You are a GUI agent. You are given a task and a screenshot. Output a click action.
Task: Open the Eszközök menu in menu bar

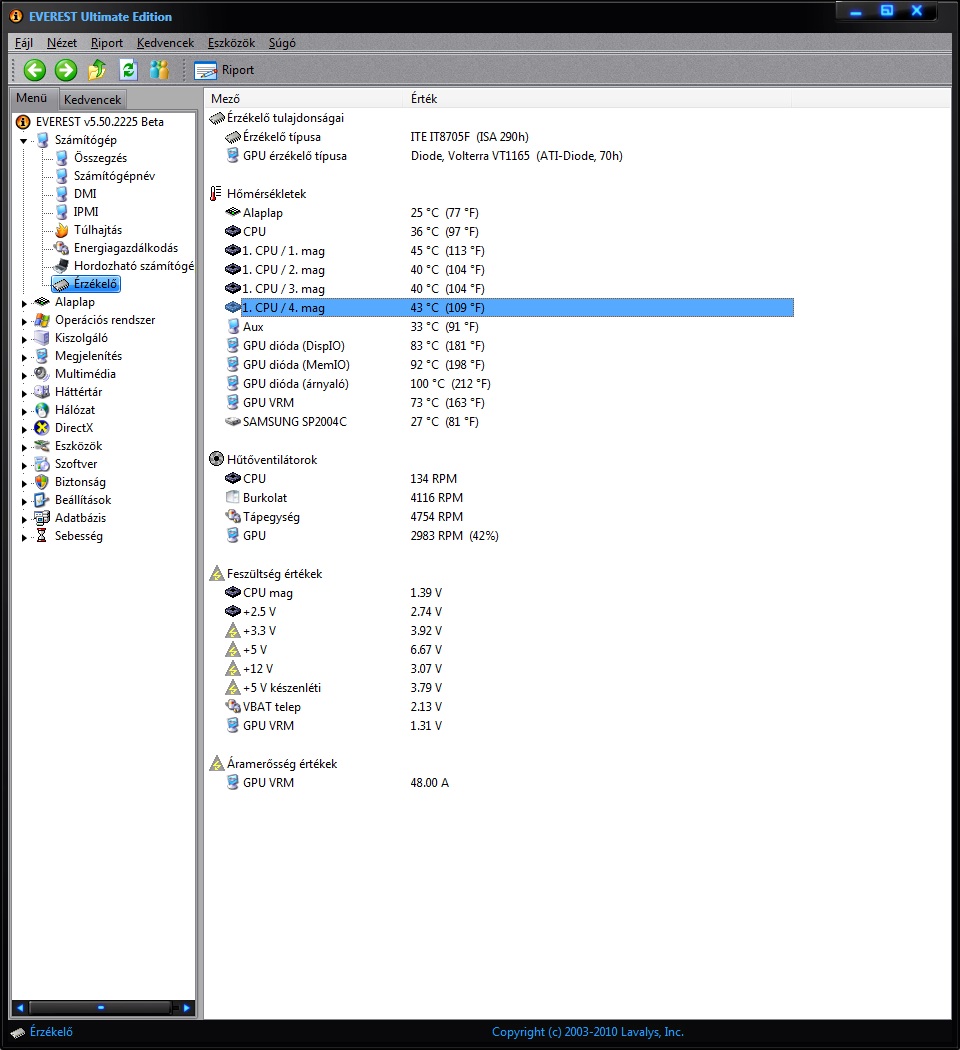tap(231, 43)
